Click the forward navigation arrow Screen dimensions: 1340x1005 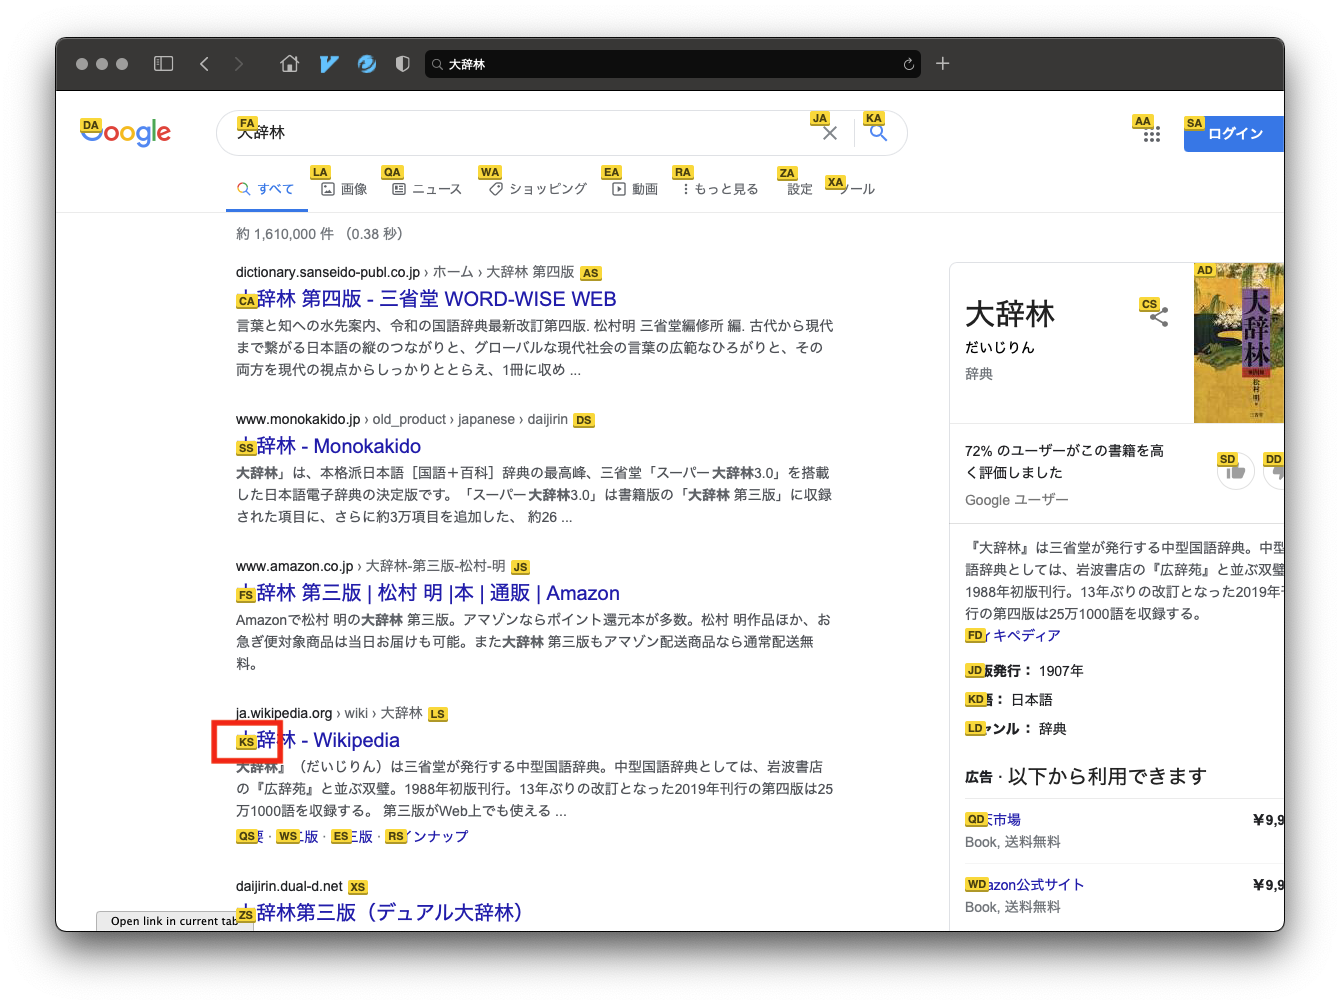(238, 64)
